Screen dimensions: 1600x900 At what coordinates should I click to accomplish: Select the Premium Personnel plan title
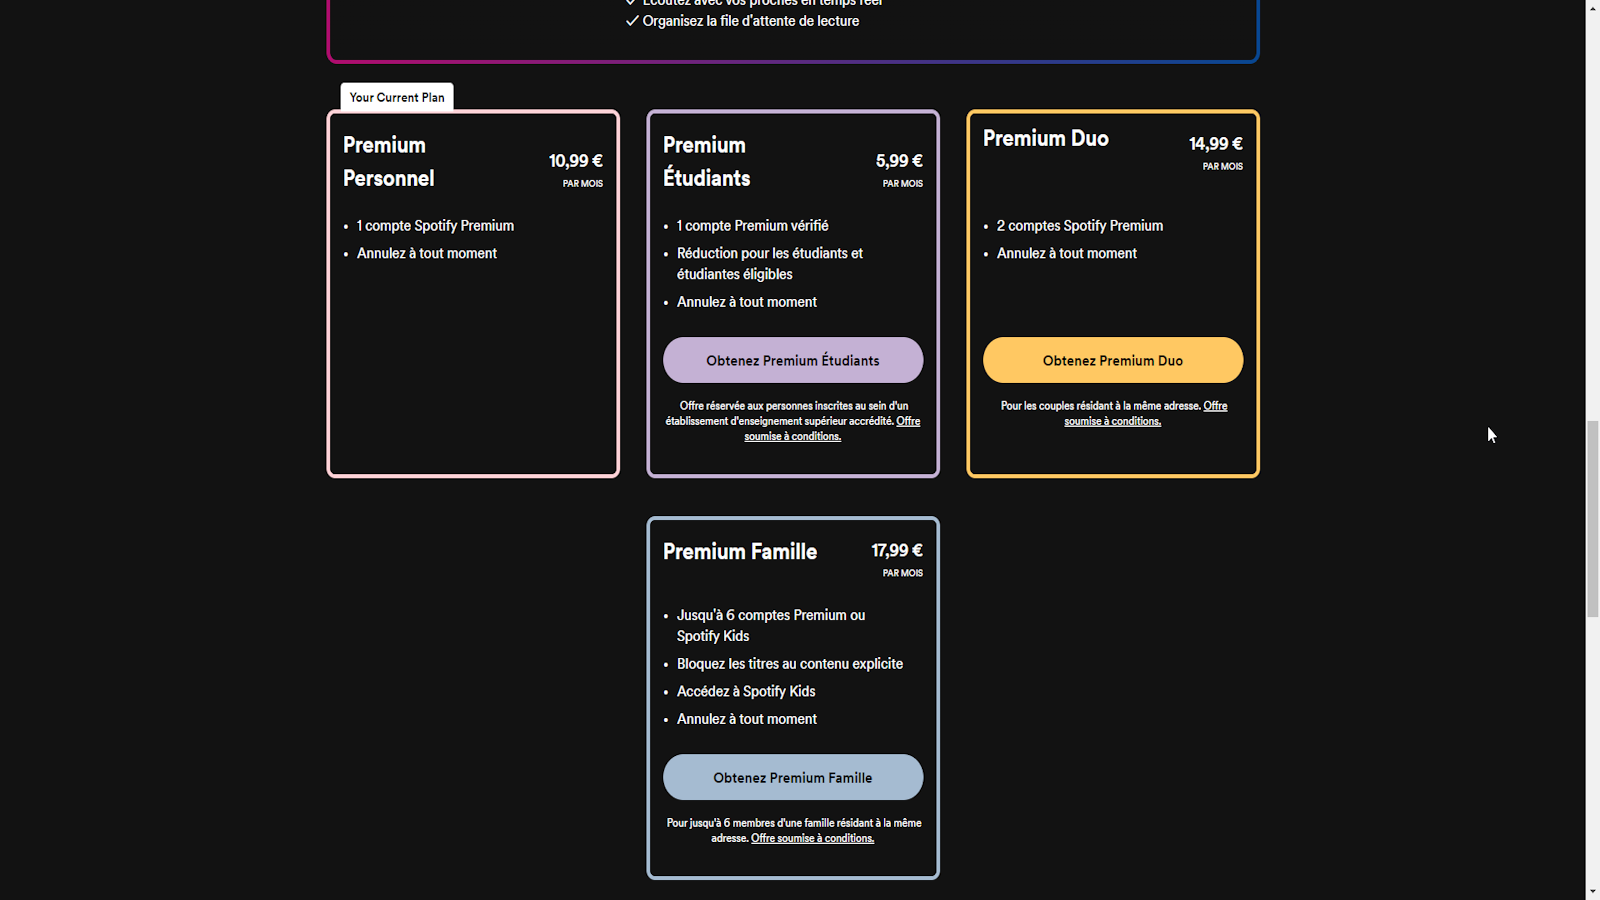point(389,161)
